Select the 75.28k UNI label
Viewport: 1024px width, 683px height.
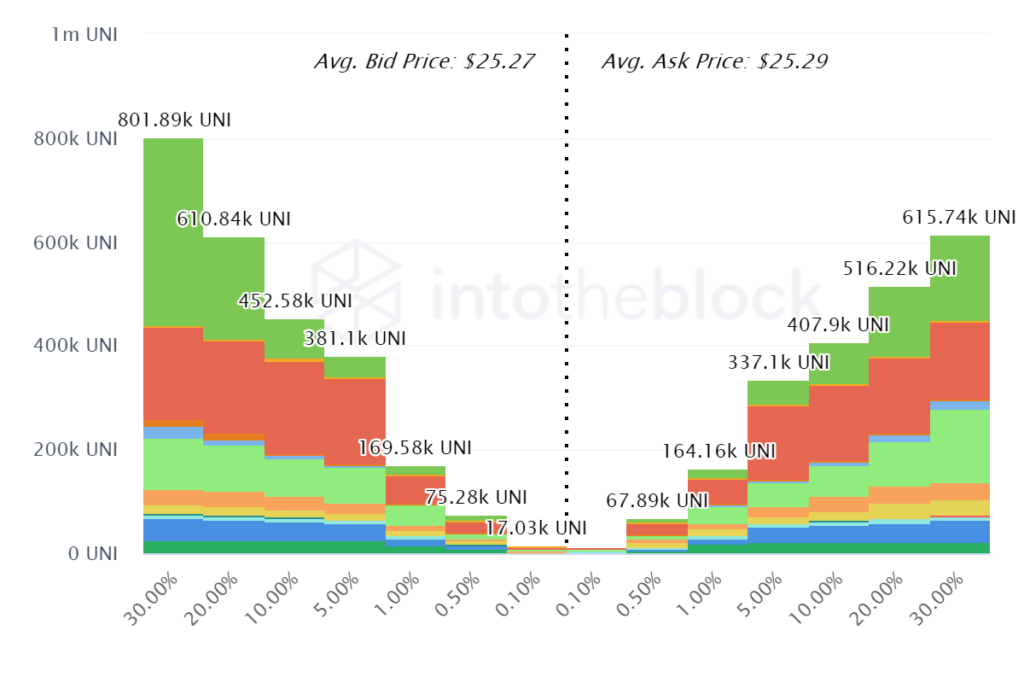coord(476,498)
